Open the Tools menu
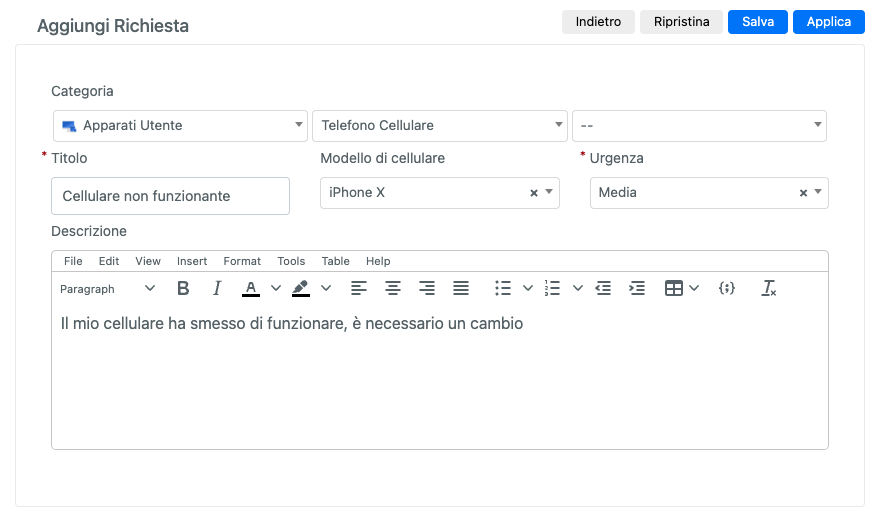 (291, 261)
